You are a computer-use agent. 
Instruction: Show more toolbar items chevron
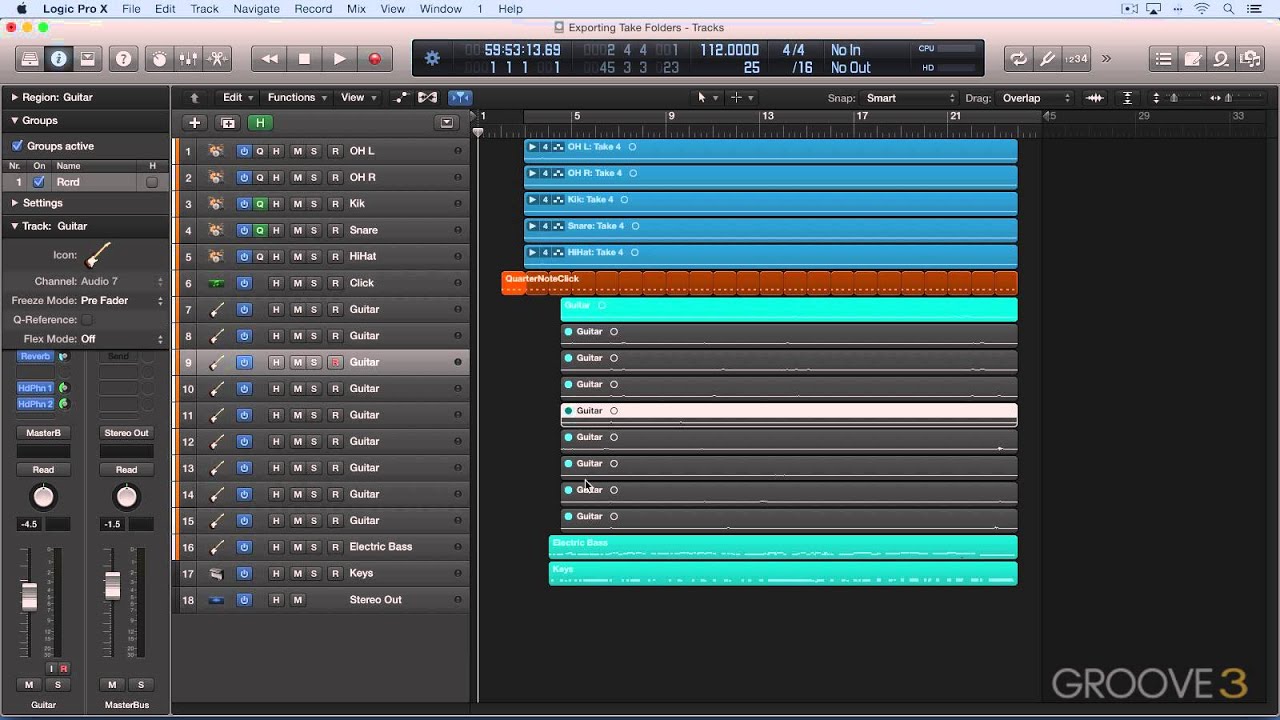(x=1106, y=59)
